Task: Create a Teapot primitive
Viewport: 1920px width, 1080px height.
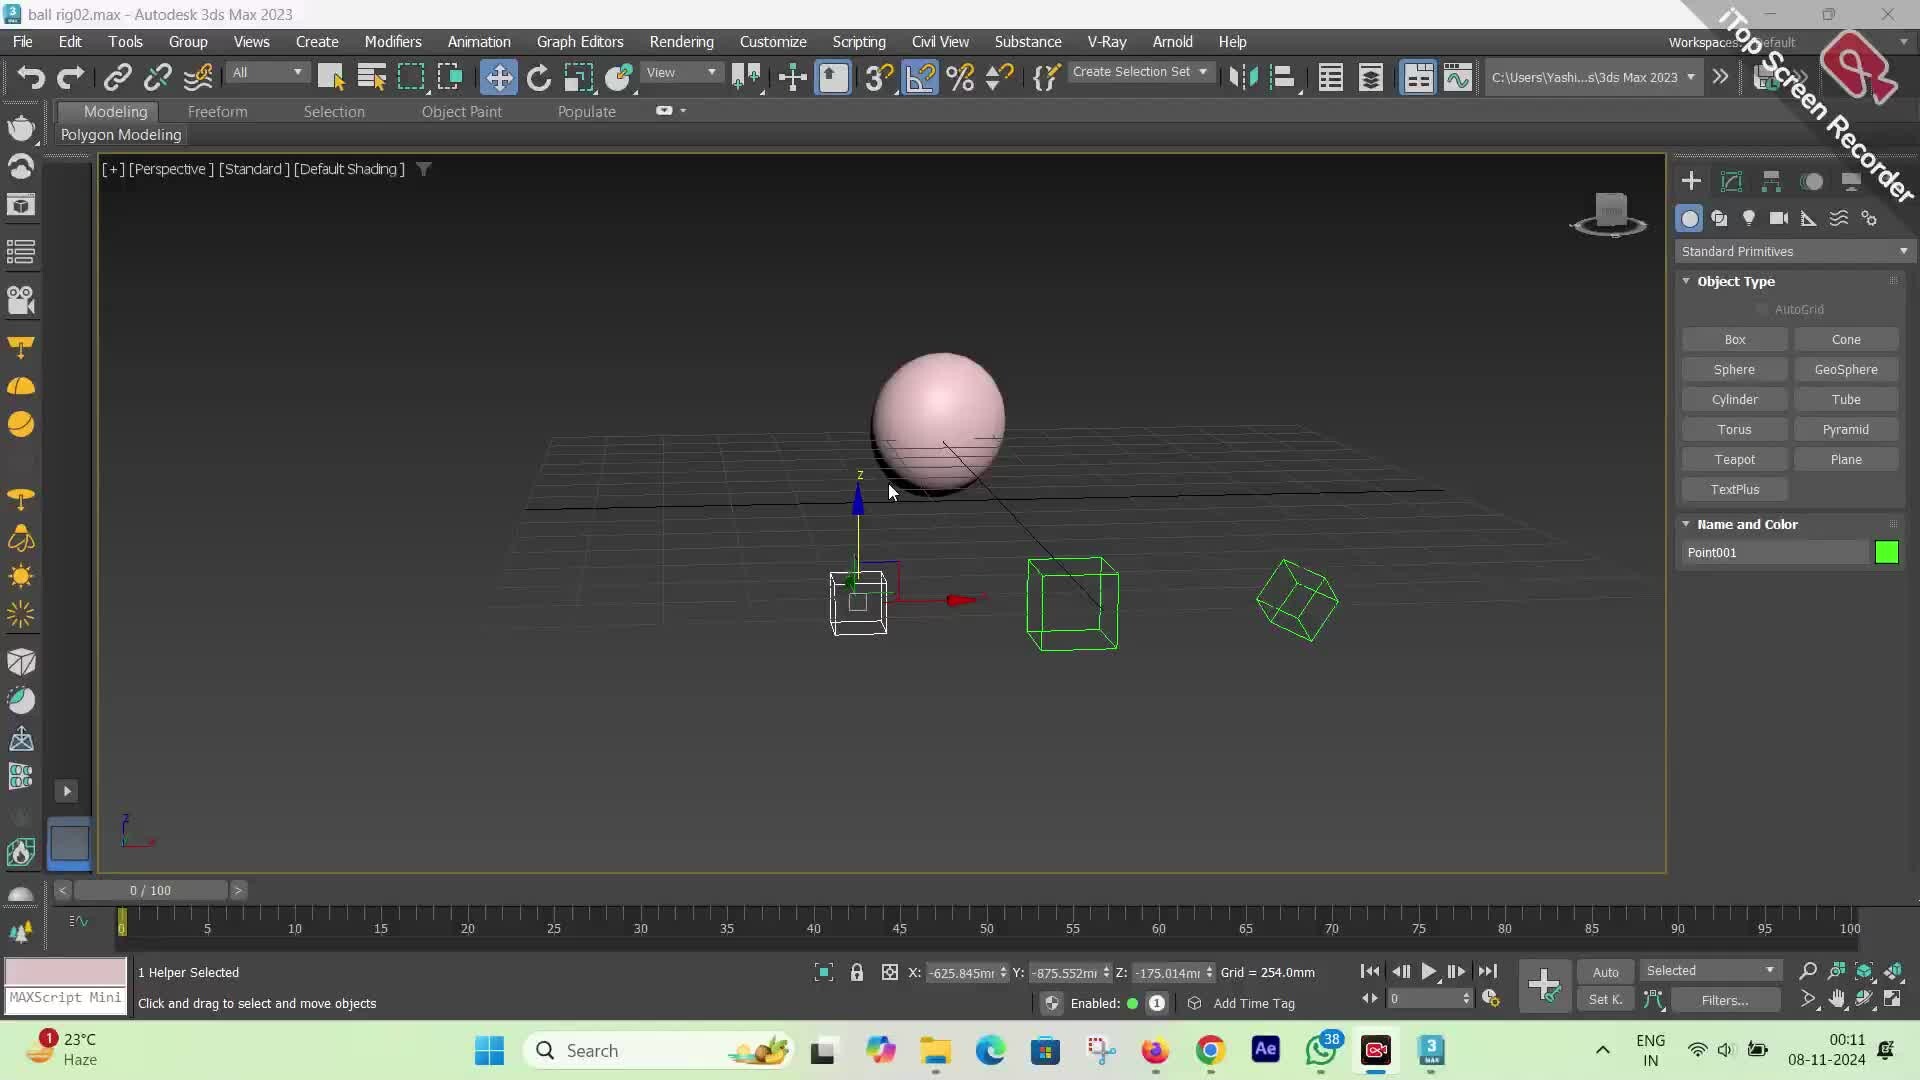Action: (x=1733, y=459)
